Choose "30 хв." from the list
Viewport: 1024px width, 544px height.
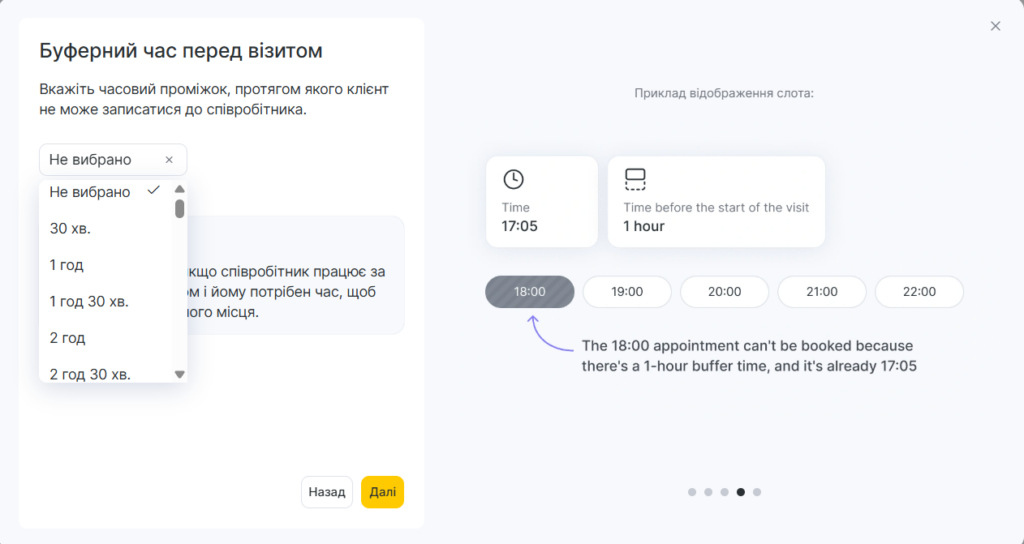coord(71,229)
